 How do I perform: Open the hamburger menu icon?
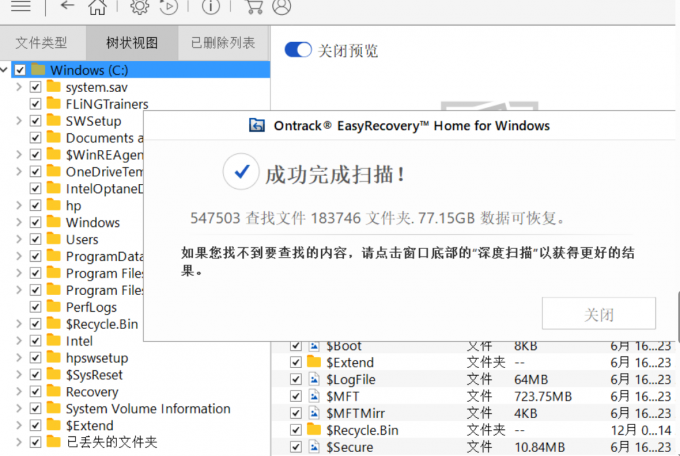pyautogui.click(x=20, y=6)
